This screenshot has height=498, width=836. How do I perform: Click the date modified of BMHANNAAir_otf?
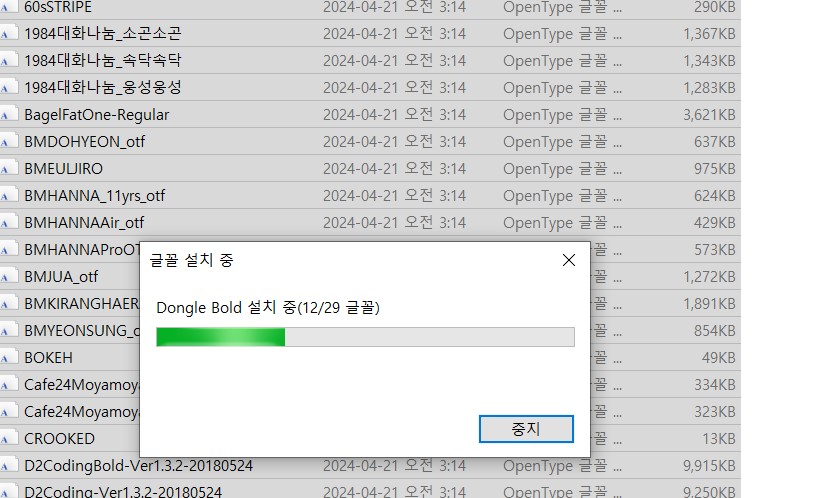[x=395, y=223]
